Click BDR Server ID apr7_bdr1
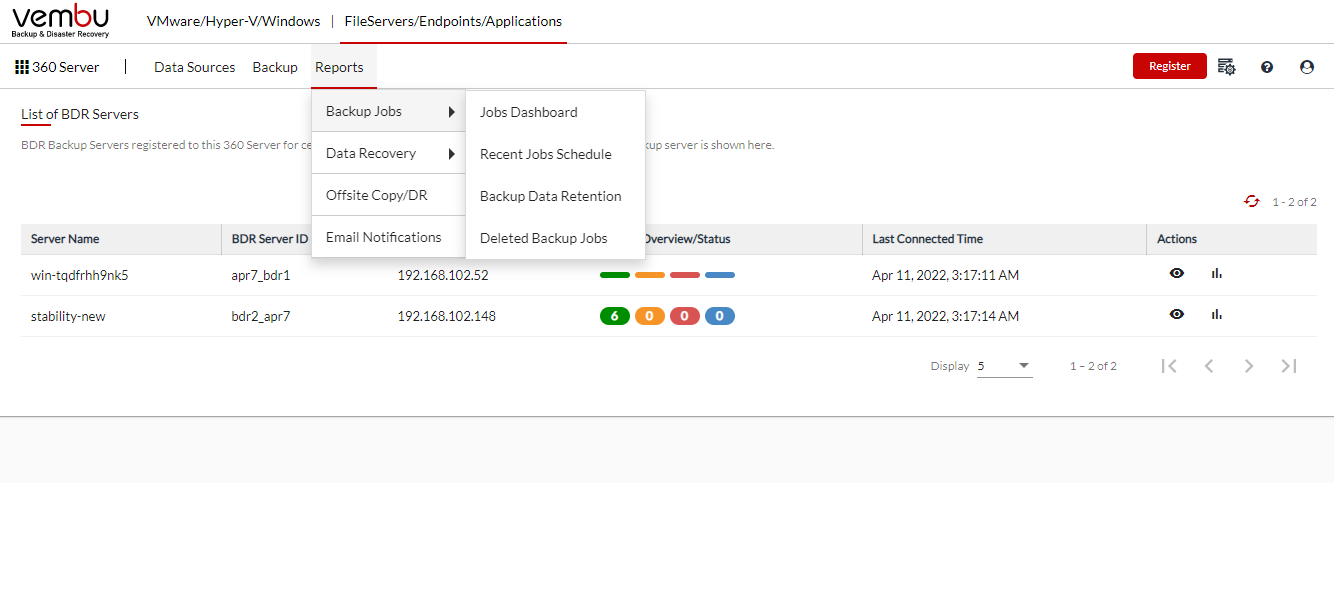 tap(261, 275)
